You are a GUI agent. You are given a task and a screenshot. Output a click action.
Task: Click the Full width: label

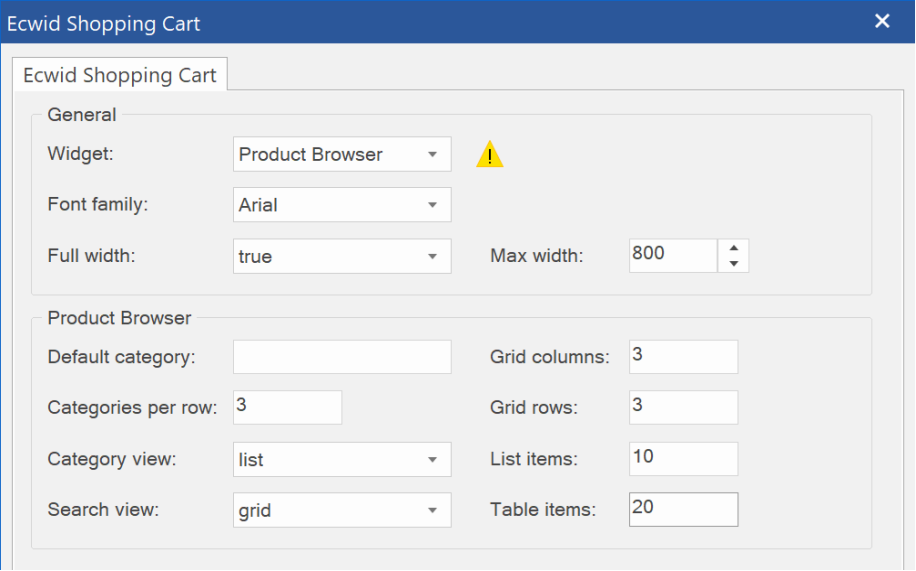[91, 255]
